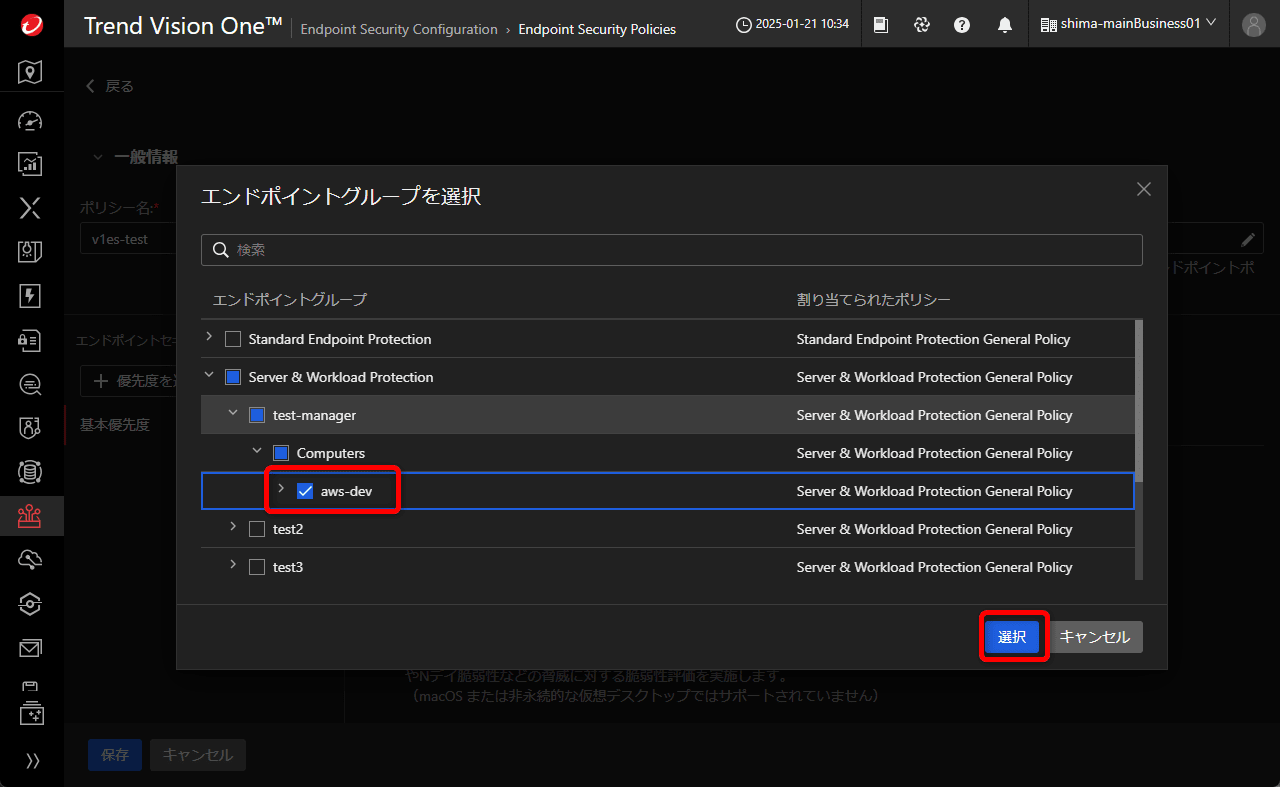Open the gauge dashboard sidebar icon
The width and height of the screenshot is (1280, 787).
click(31, 121)
